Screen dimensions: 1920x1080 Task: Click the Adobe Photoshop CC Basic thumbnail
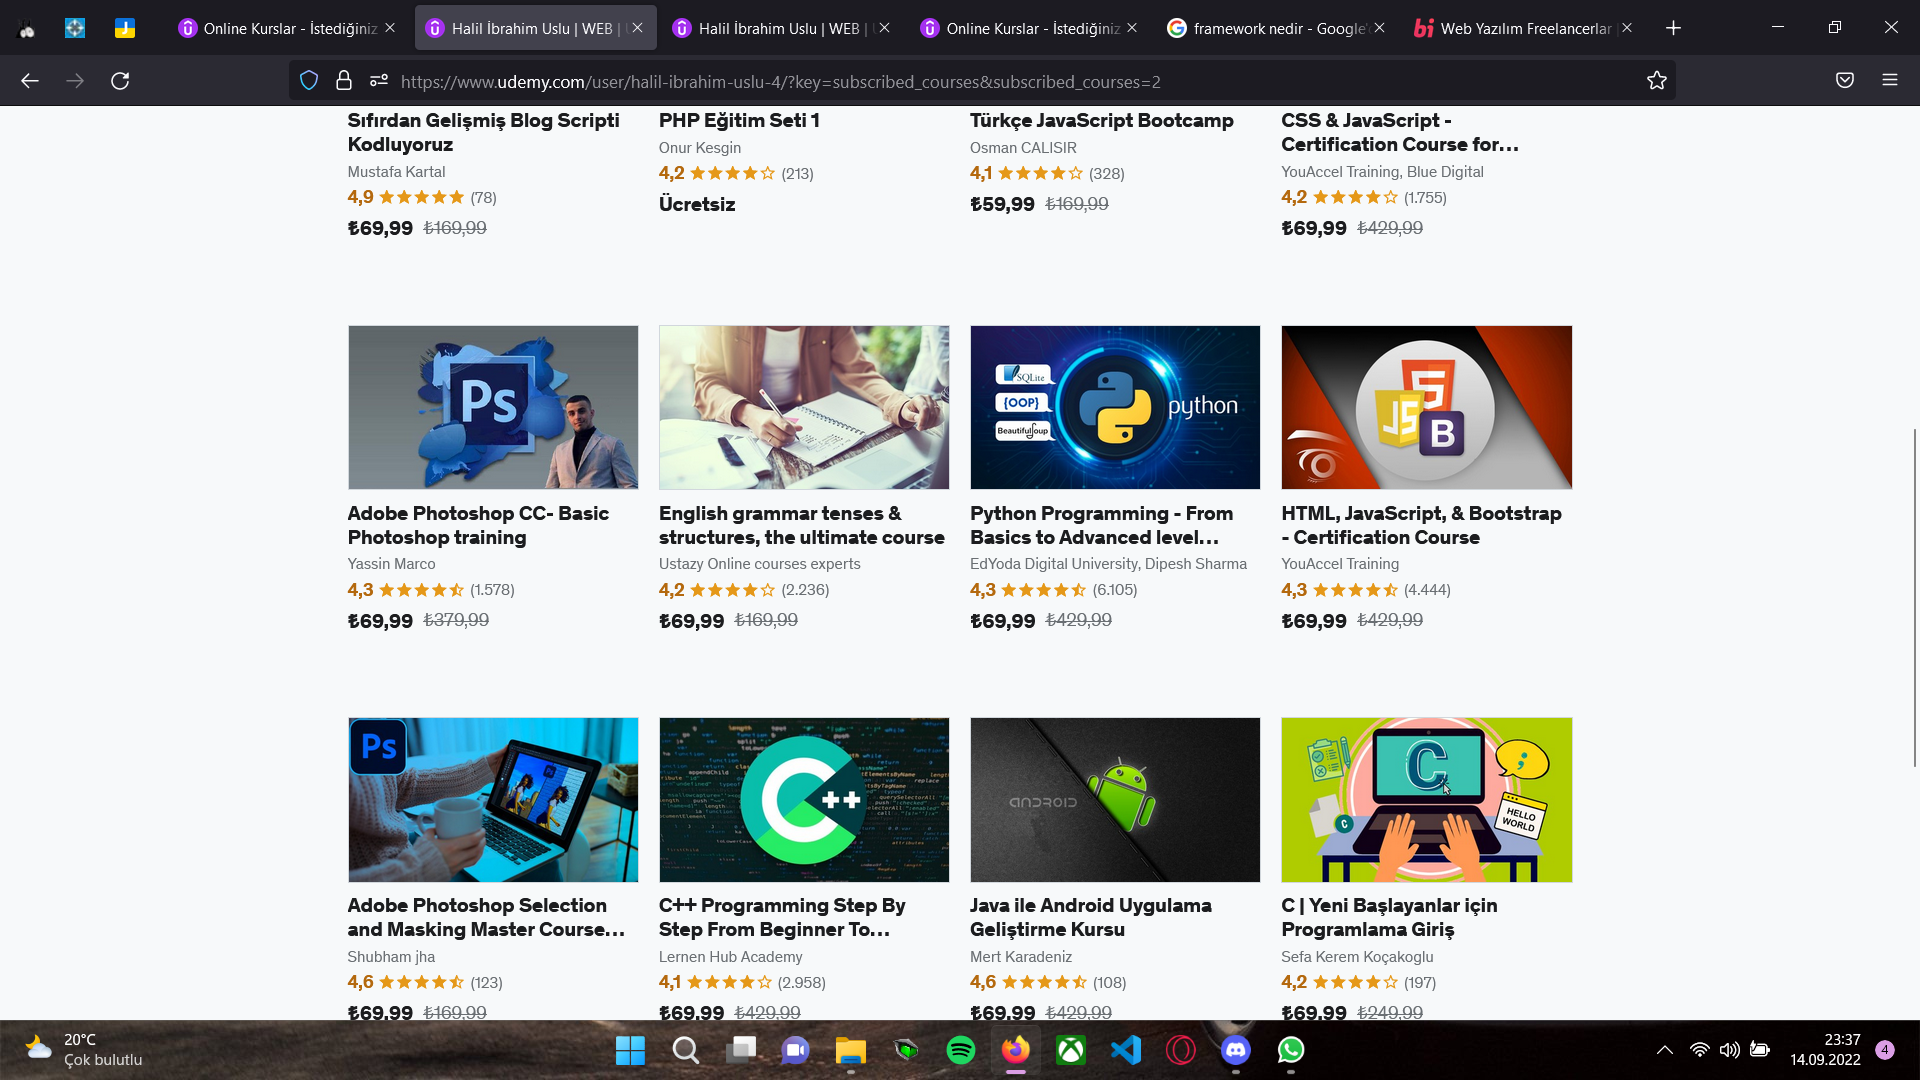pos(493,407)
